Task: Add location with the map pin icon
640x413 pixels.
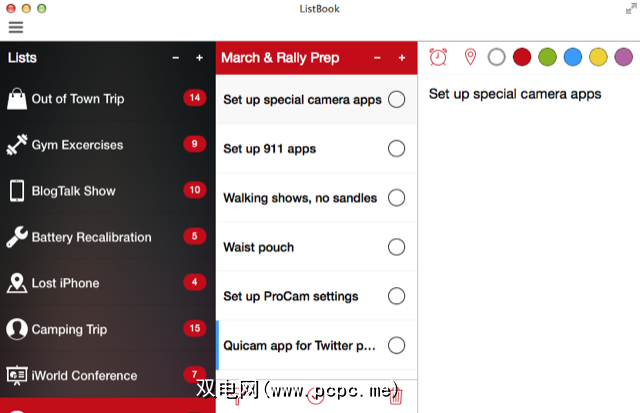Action: coord(470,57)
